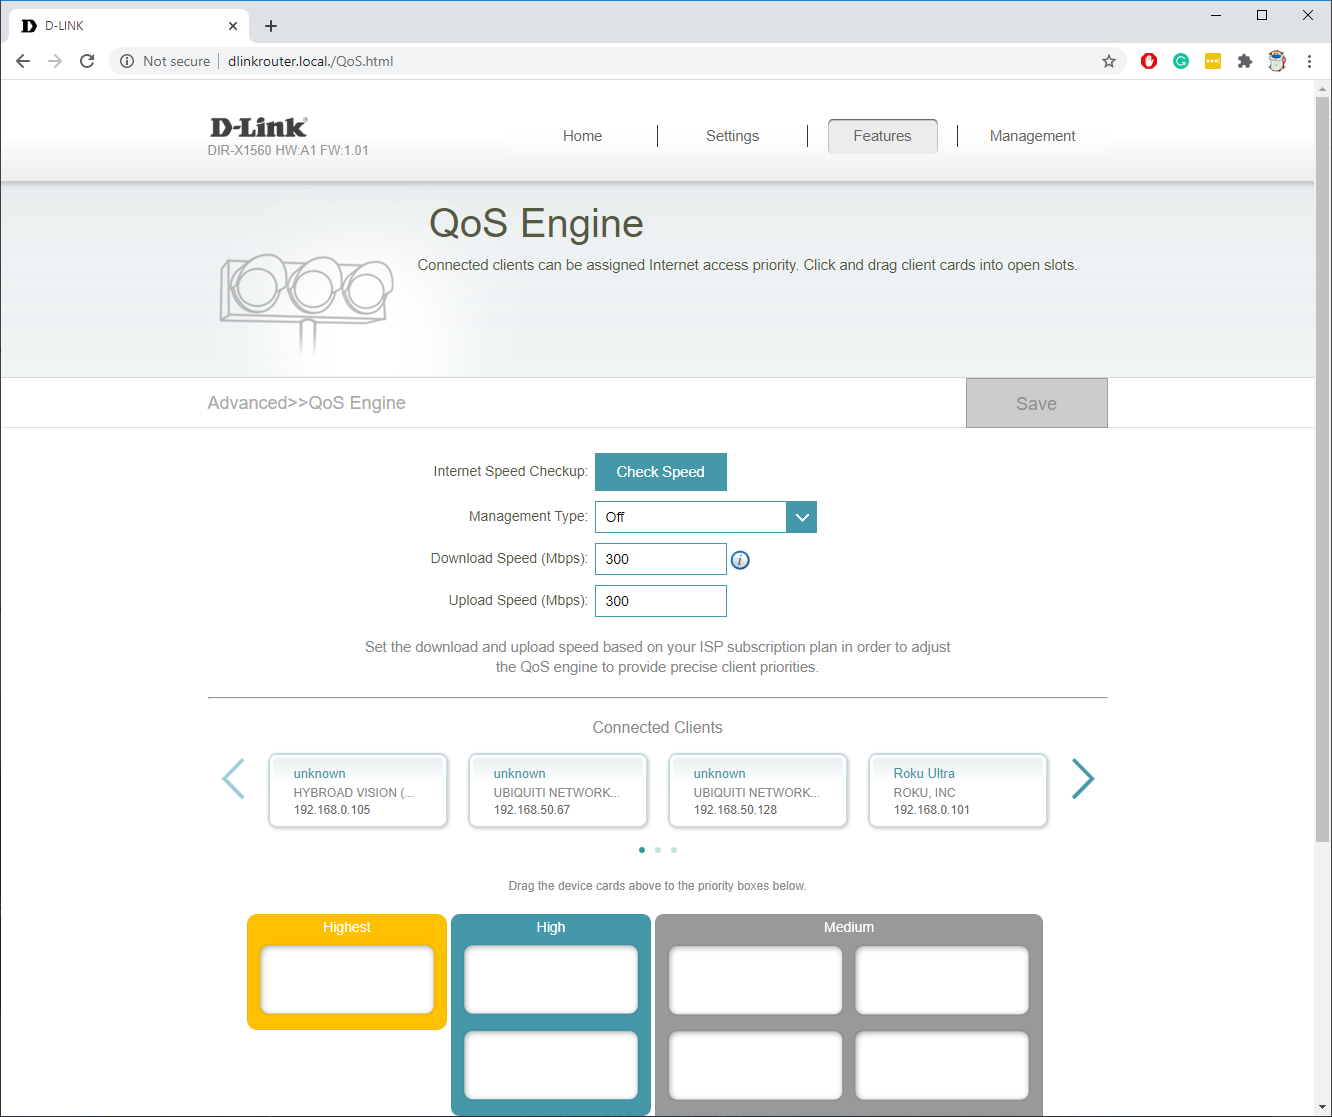Open the Settings menu

(x=732, y=136)
